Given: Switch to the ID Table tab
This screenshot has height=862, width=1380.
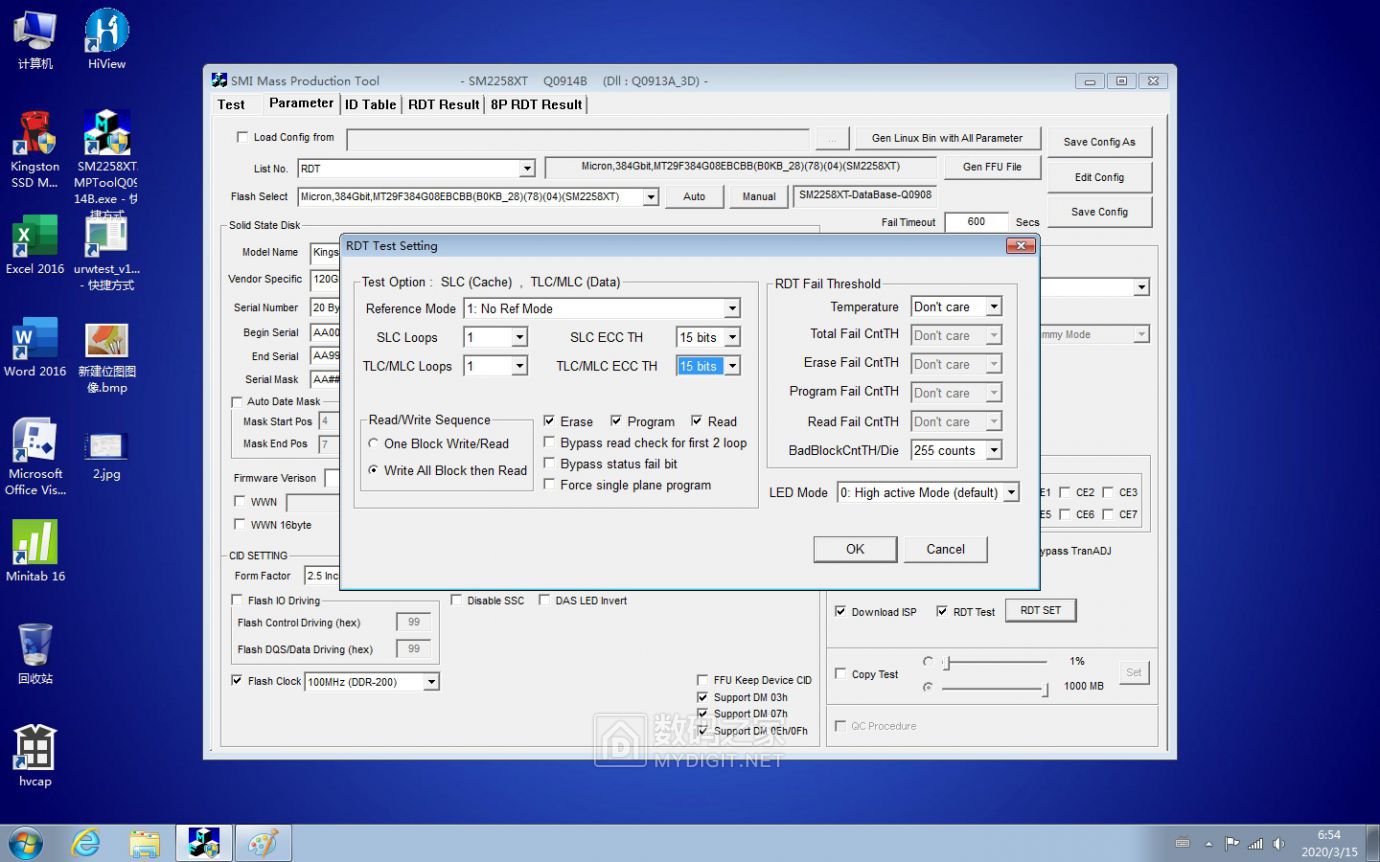Looking at the screenshot, I should (x=370, y=104).
